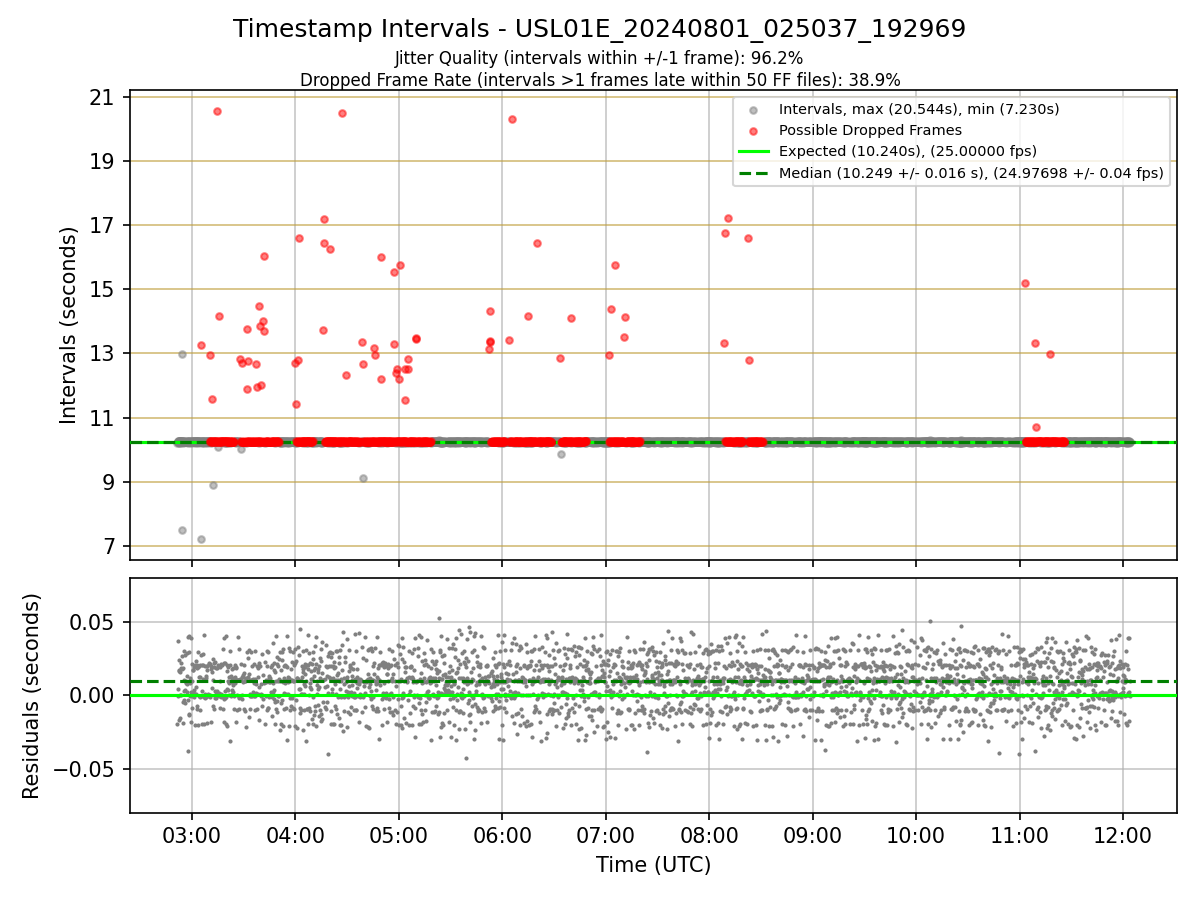Click the legend entry 'Possible Dropped Frames'

(870, 130)
